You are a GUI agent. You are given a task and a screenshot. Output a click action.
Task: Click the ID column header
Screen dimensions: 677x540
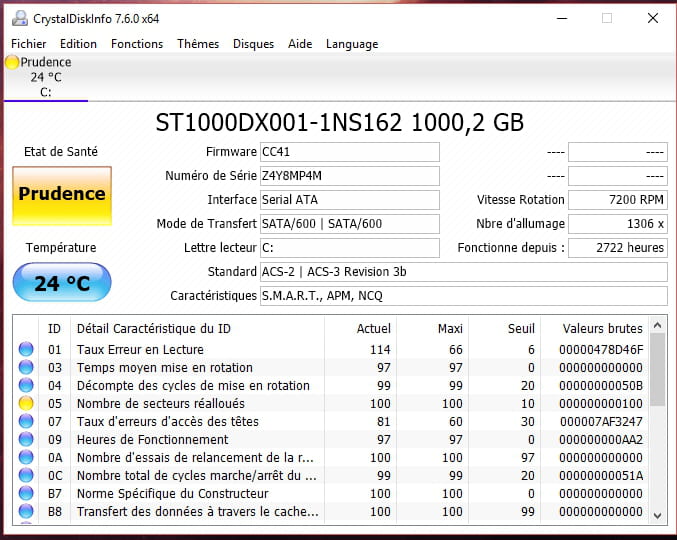tap(54, 329)
